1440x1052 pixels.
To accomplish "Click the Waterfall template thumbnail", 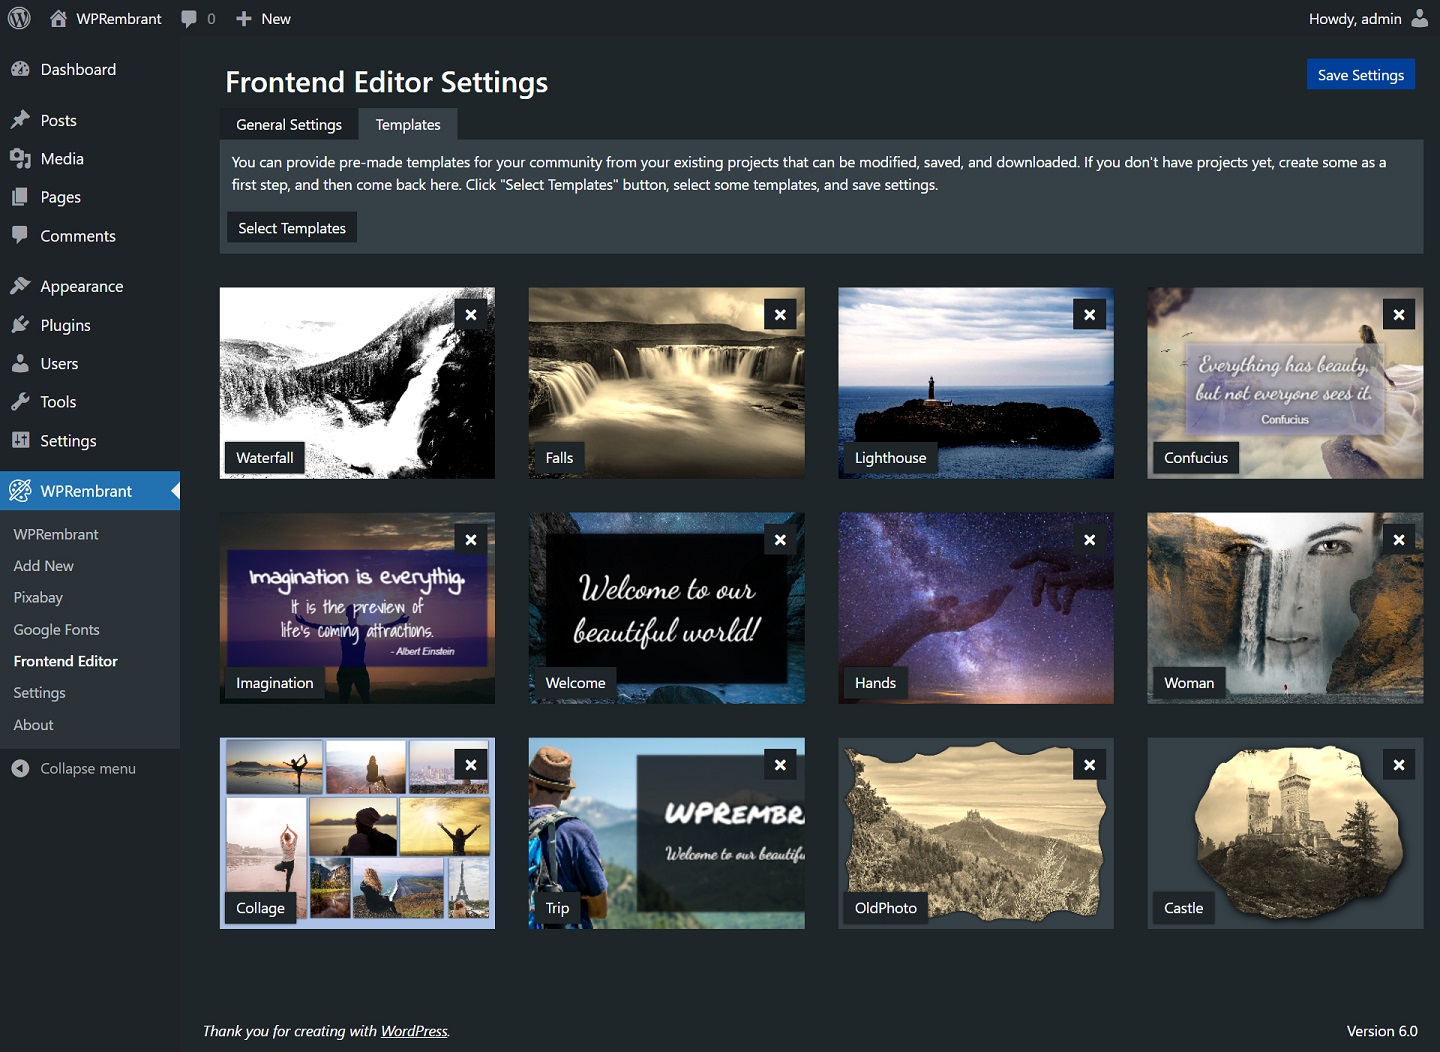I will pyautogui.click(x=357, y=383).
